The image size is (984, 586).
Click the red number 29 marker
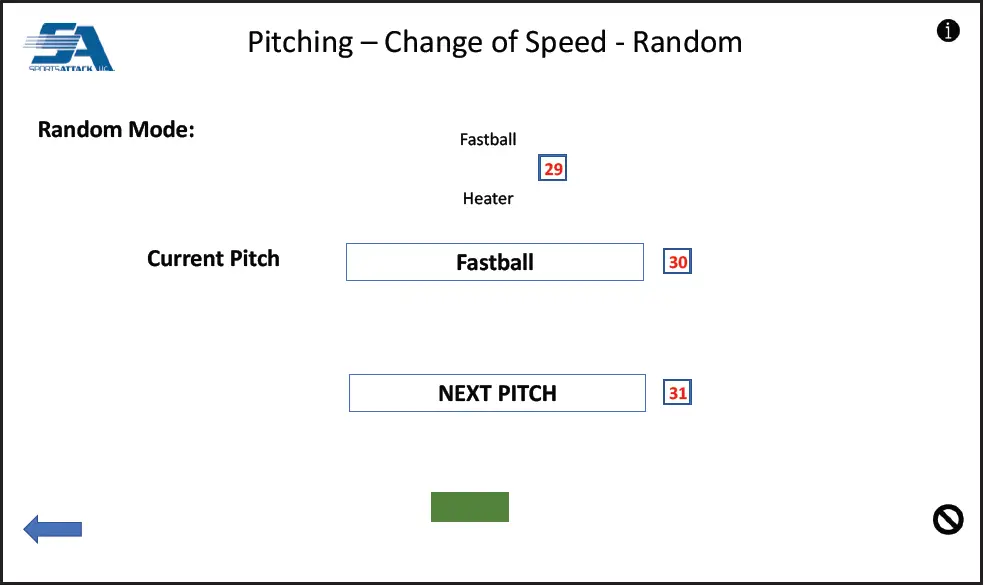553,169
